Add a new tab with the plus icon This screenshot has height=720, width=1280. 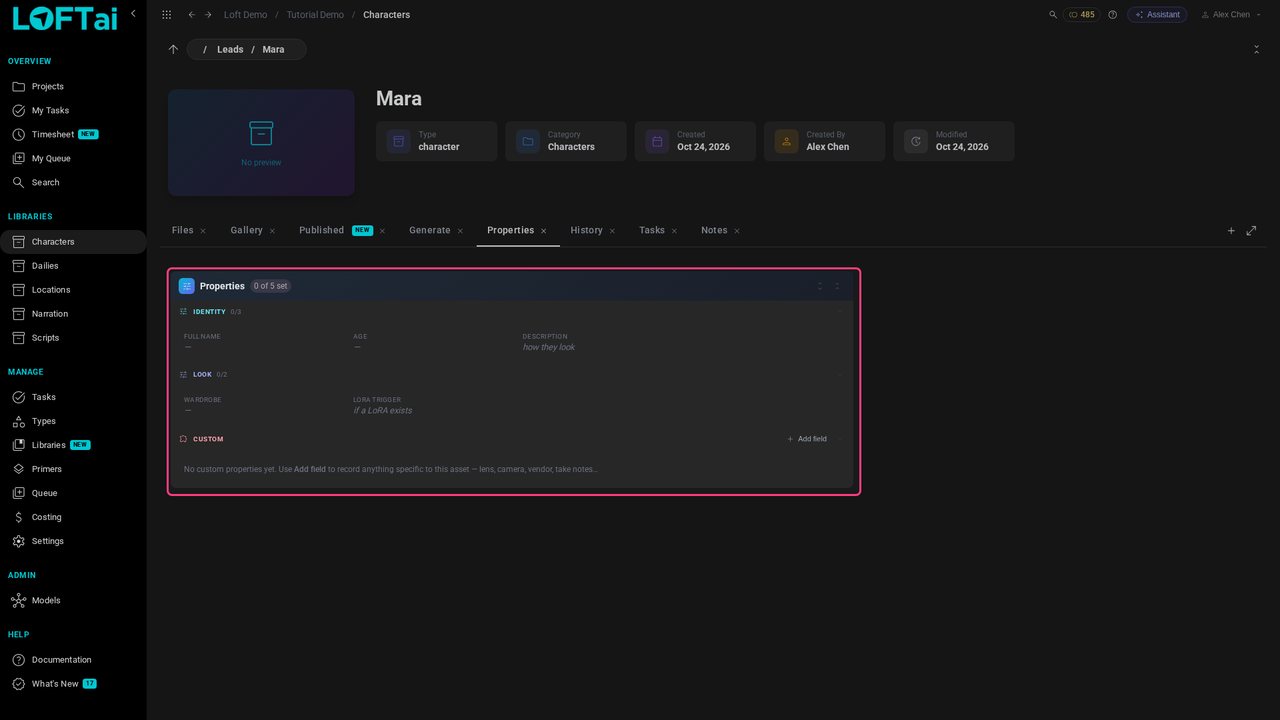coord(1231,231)
